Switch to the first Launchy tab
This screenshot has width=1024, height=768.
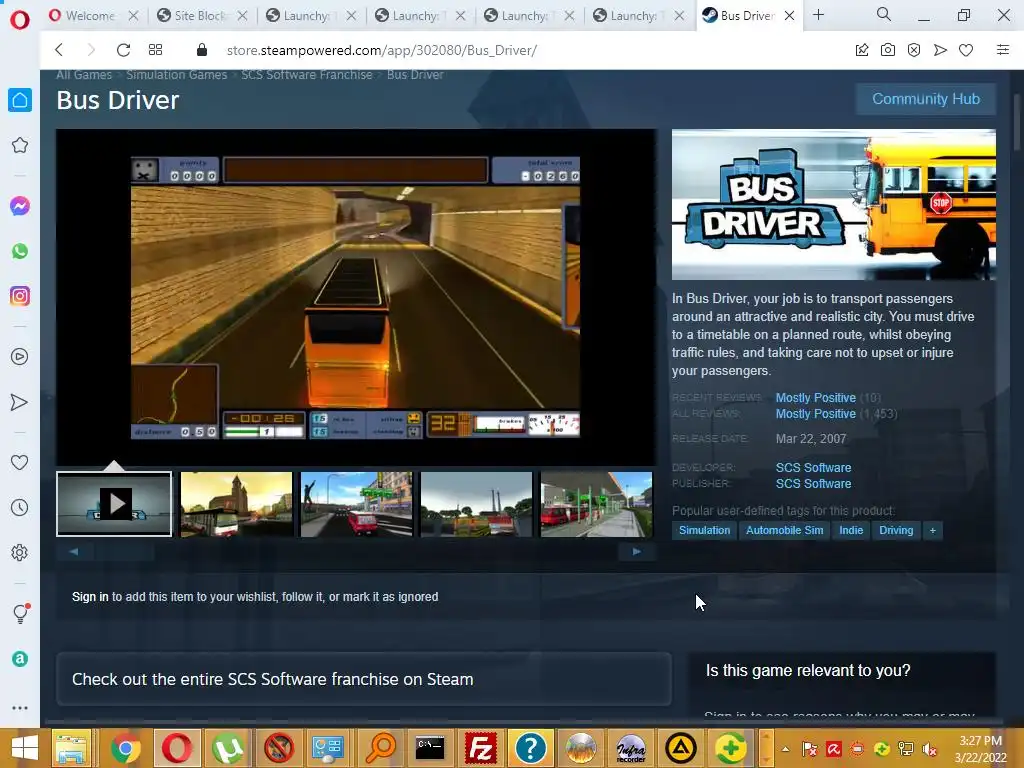click(306, 15)
